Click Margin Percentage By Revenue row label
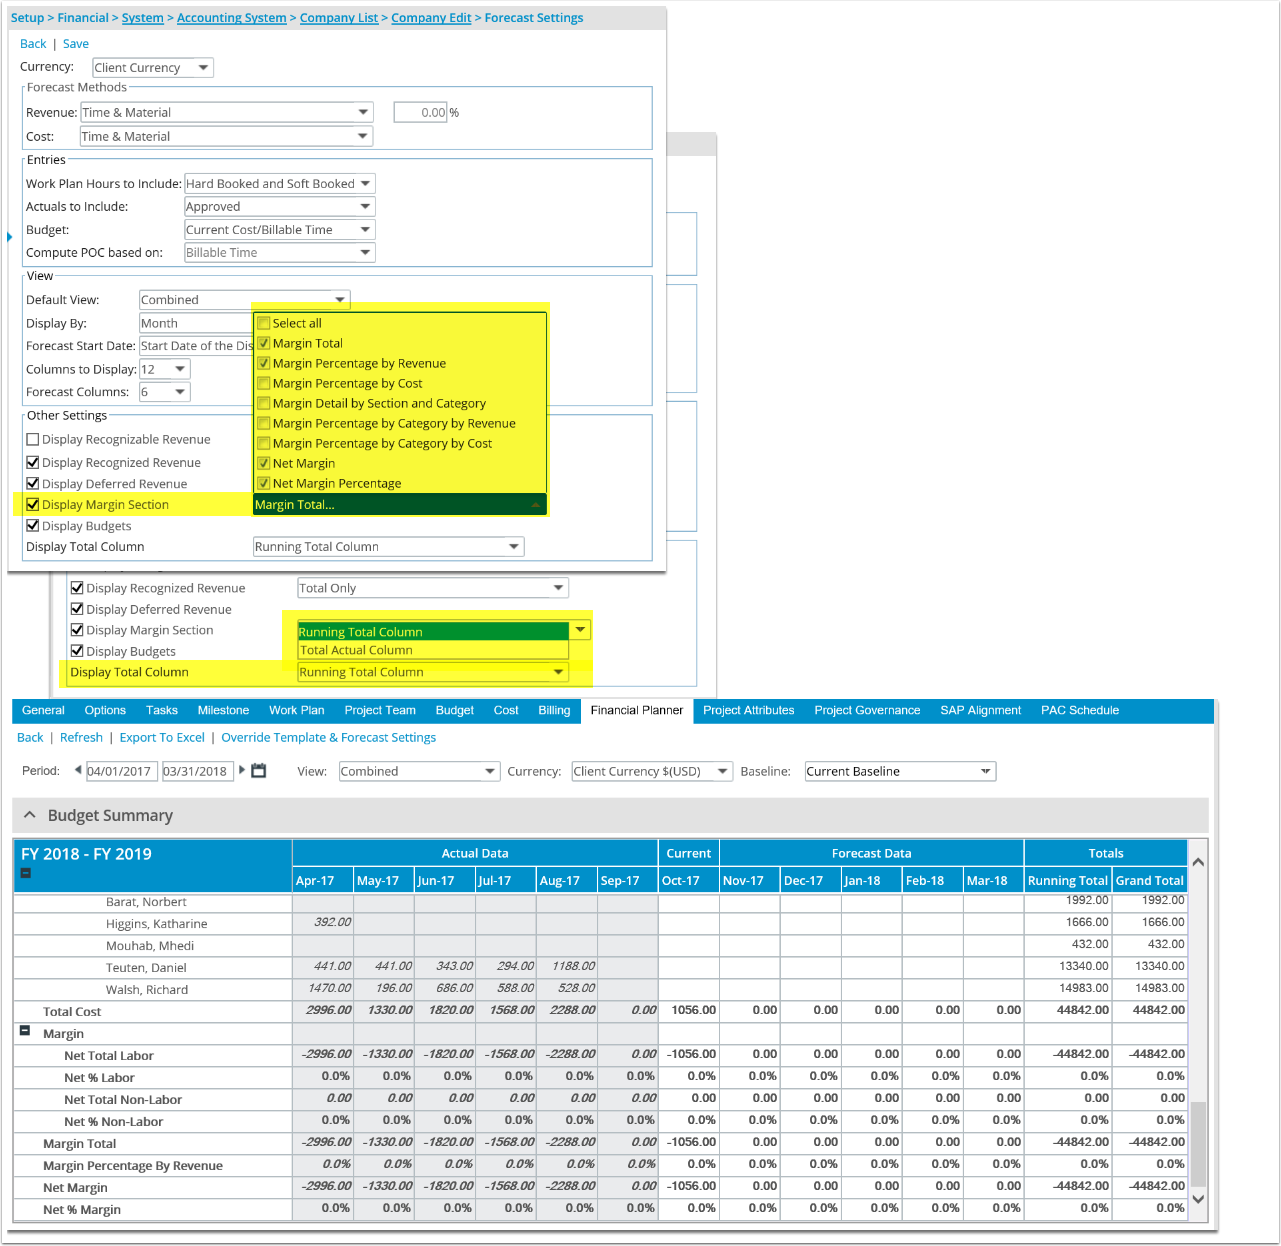This screenshot has width=1281, height=1246. [x=133, y=1166]
